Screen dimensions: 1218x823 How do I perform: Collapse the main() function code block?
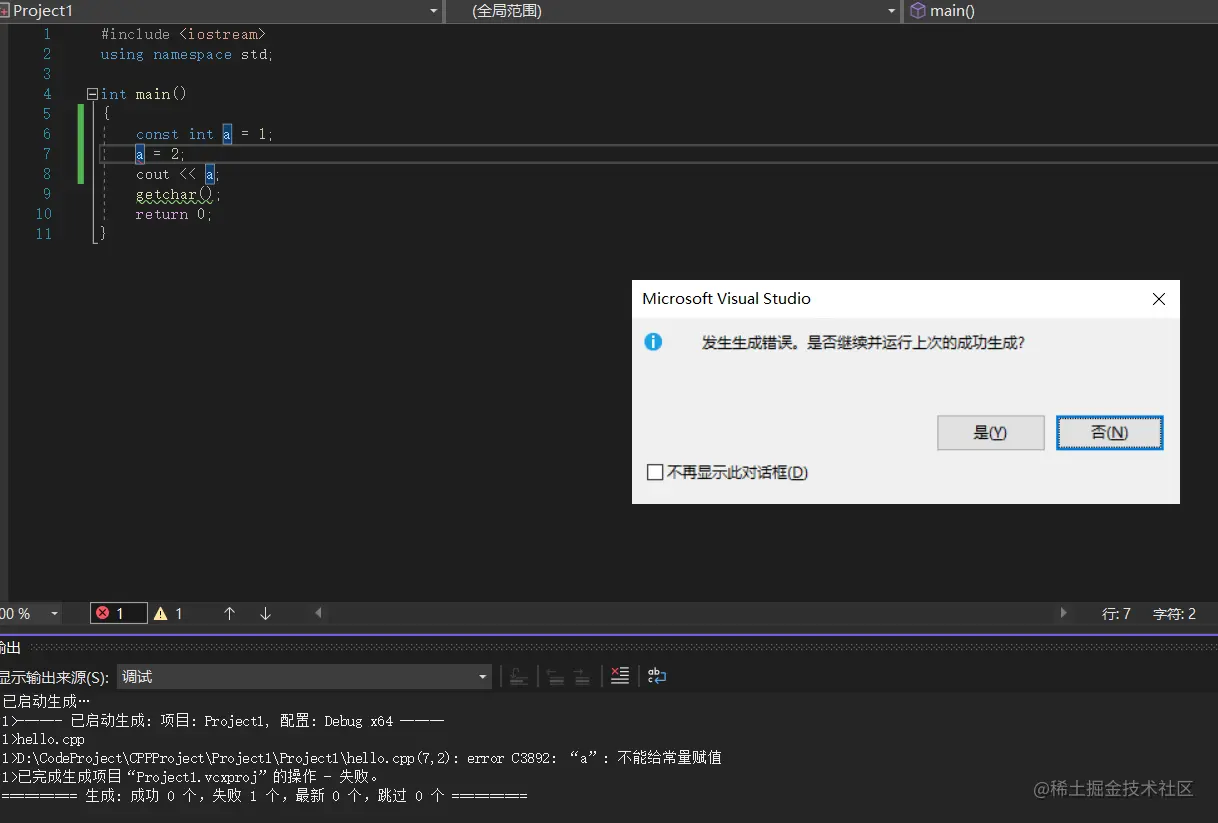[92, 94]
